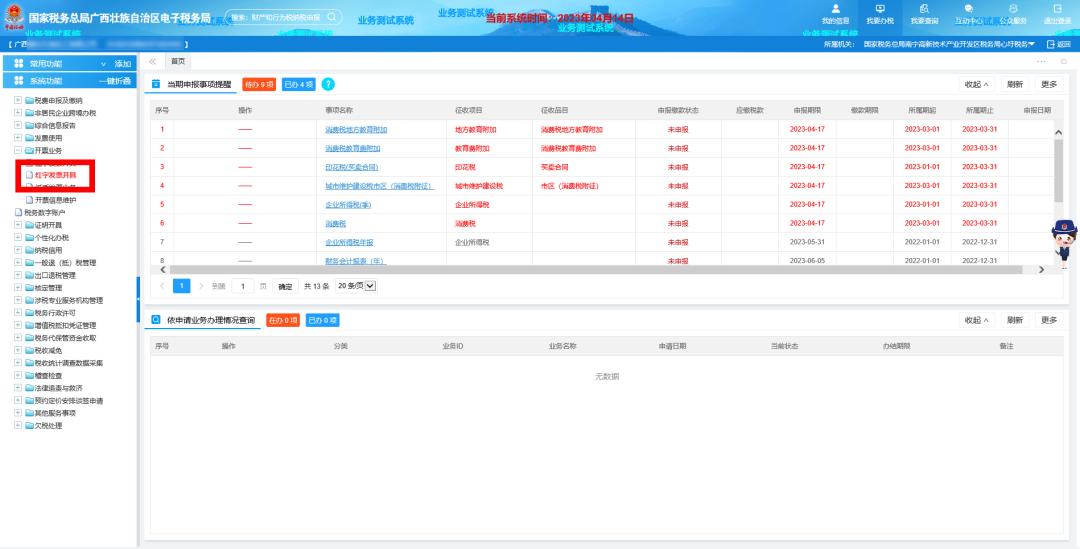Open the 20条/页 page size dropdown
Screen dimensions: 1080x549
356,286
